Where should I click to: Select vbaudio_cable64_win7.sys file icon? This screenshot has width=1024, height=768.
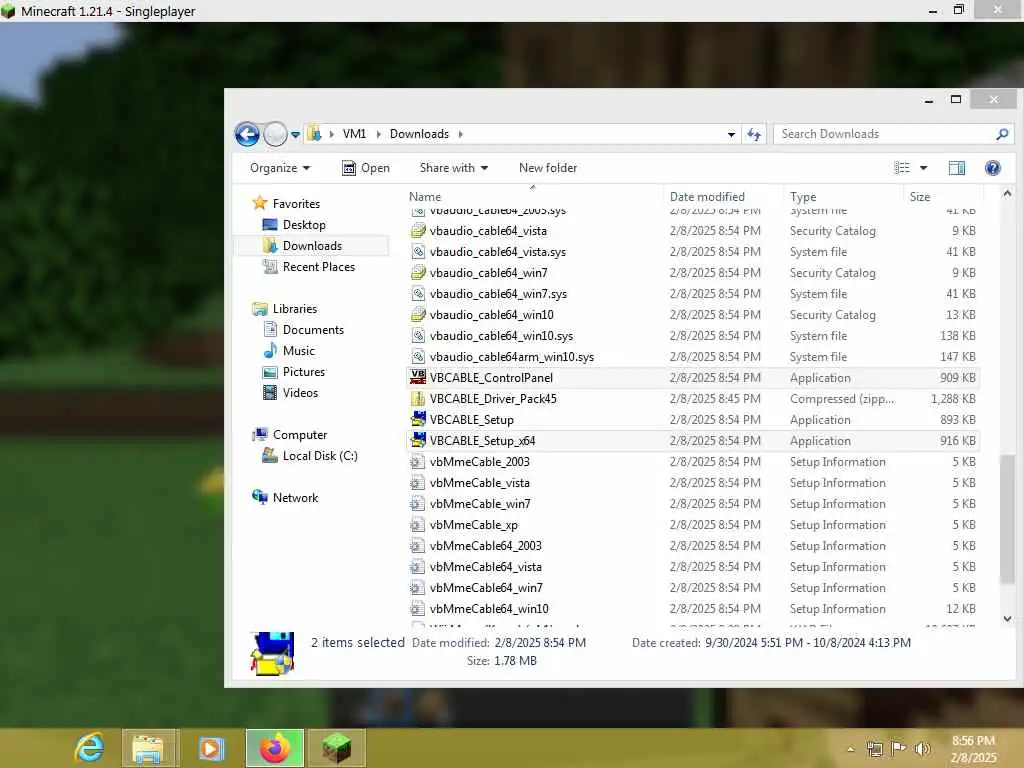point(418,294)
